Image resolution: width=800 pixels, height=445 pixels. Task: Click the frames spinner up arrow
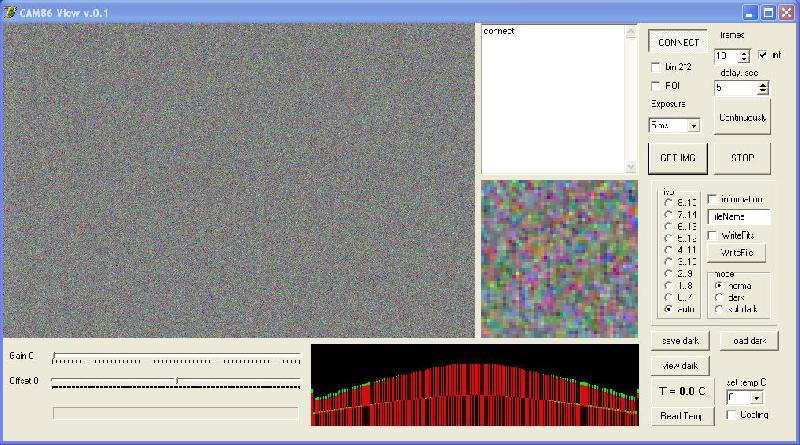744,53
